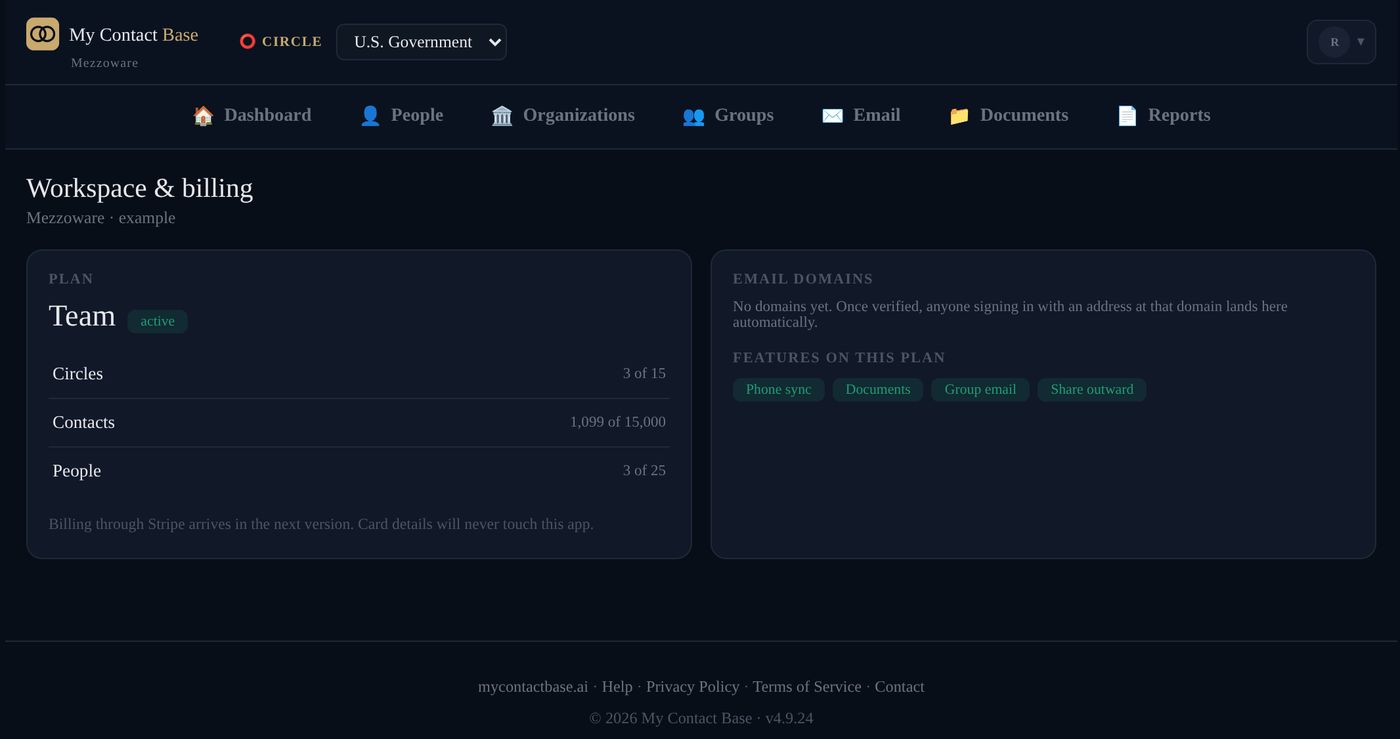This screenshot has height=739, width=1400.
Task: Click the version text v4.9.24
Action: coord(789,718)
